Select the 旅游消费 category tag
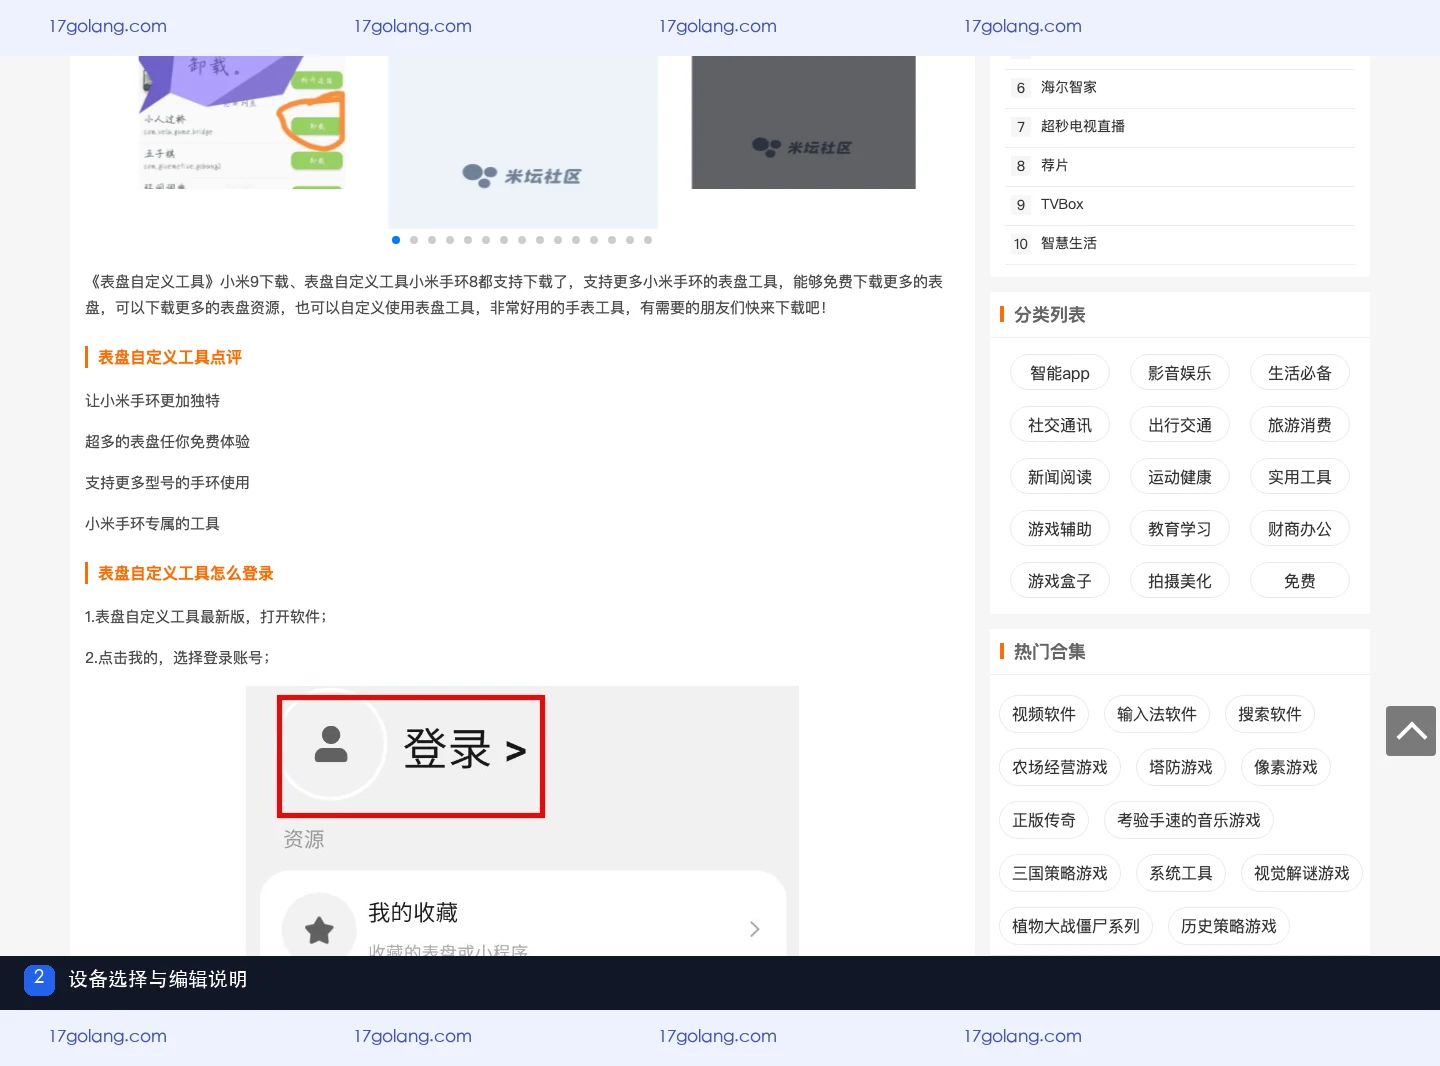The height and width of the screenshot is (1066, 1440). point(1300,425)
